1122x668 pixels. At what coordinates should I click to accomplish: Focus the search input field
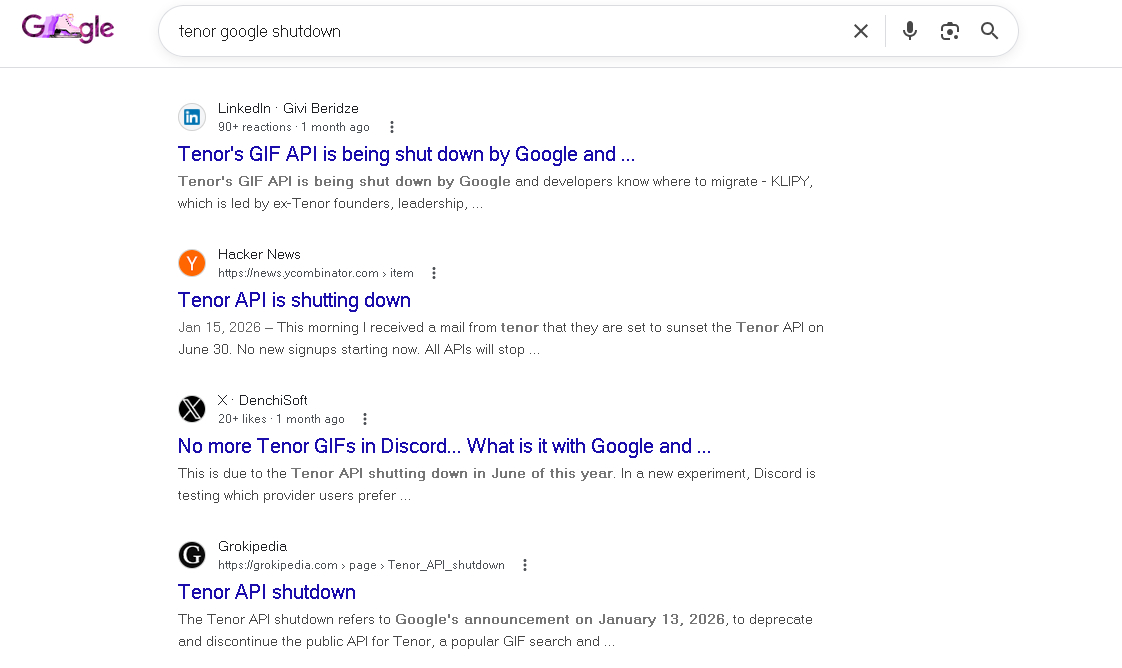click(x=500, y=31)
